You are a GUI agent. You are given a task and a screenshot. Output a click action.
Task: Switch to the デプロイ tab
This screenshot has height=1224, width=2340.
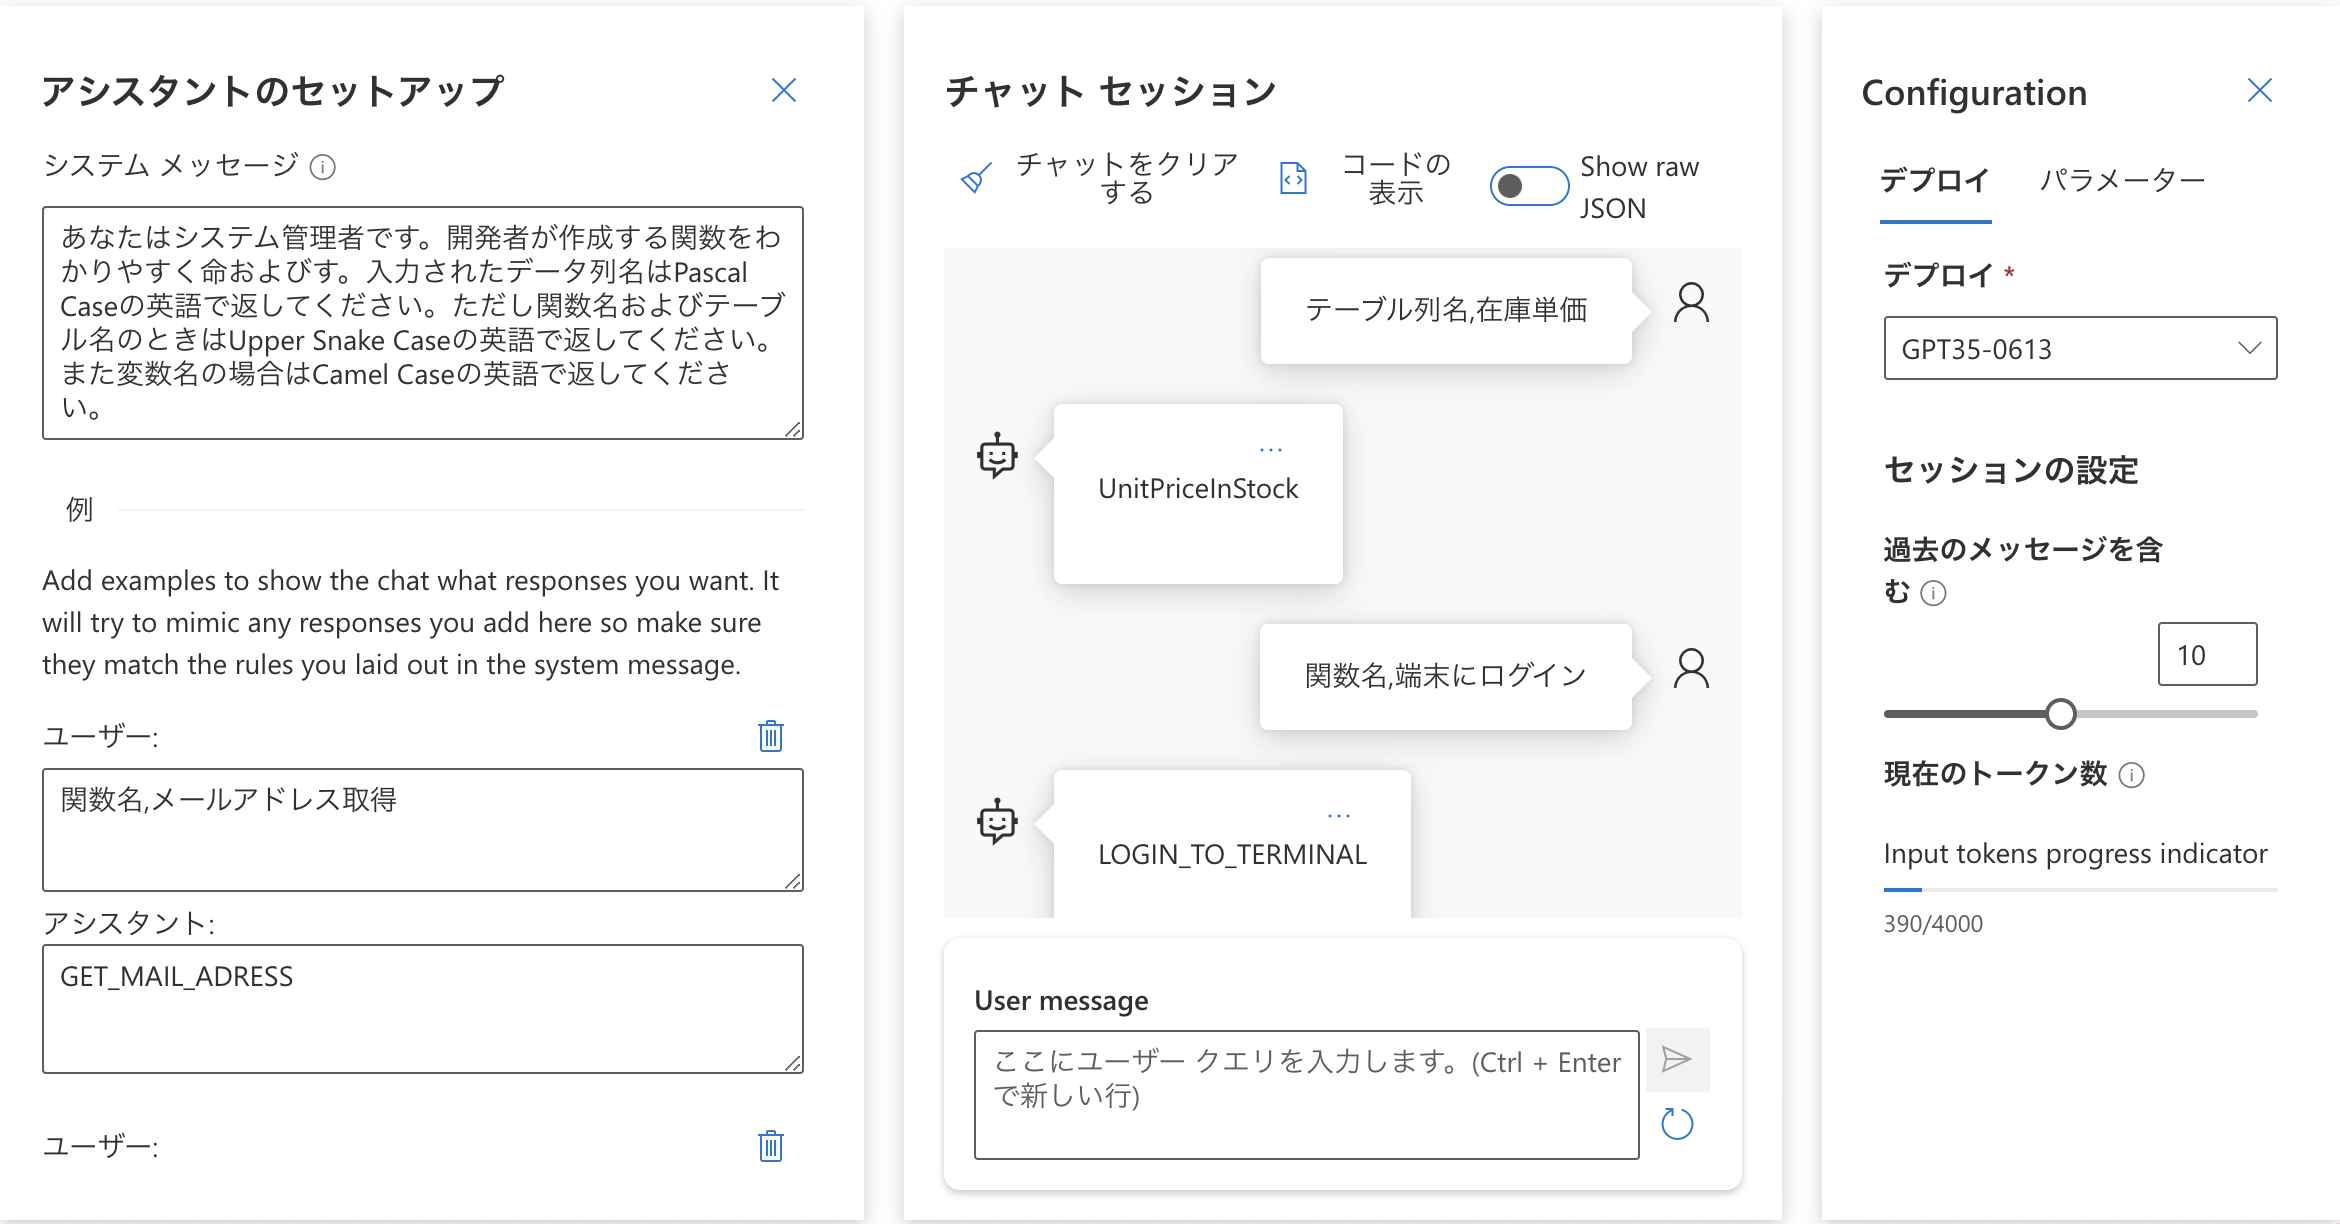(x=1935, y=181)
